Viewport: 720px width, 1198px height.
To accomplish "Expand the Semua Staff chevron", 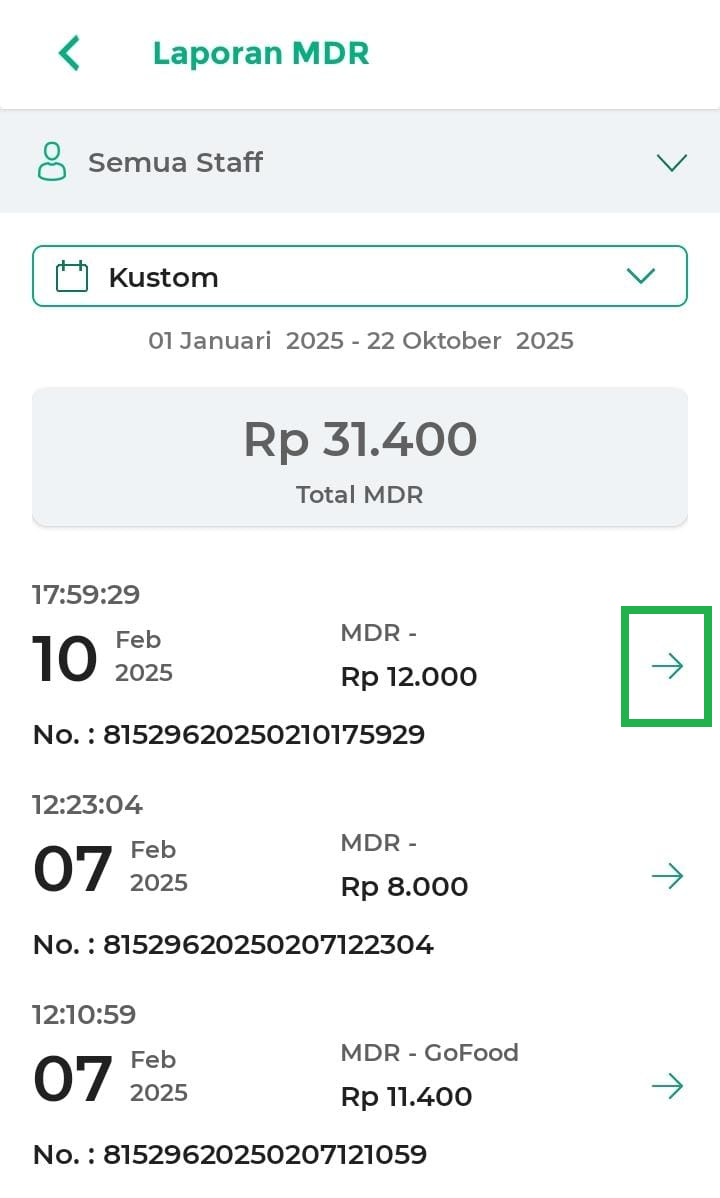I will click(x=671, y=162).
